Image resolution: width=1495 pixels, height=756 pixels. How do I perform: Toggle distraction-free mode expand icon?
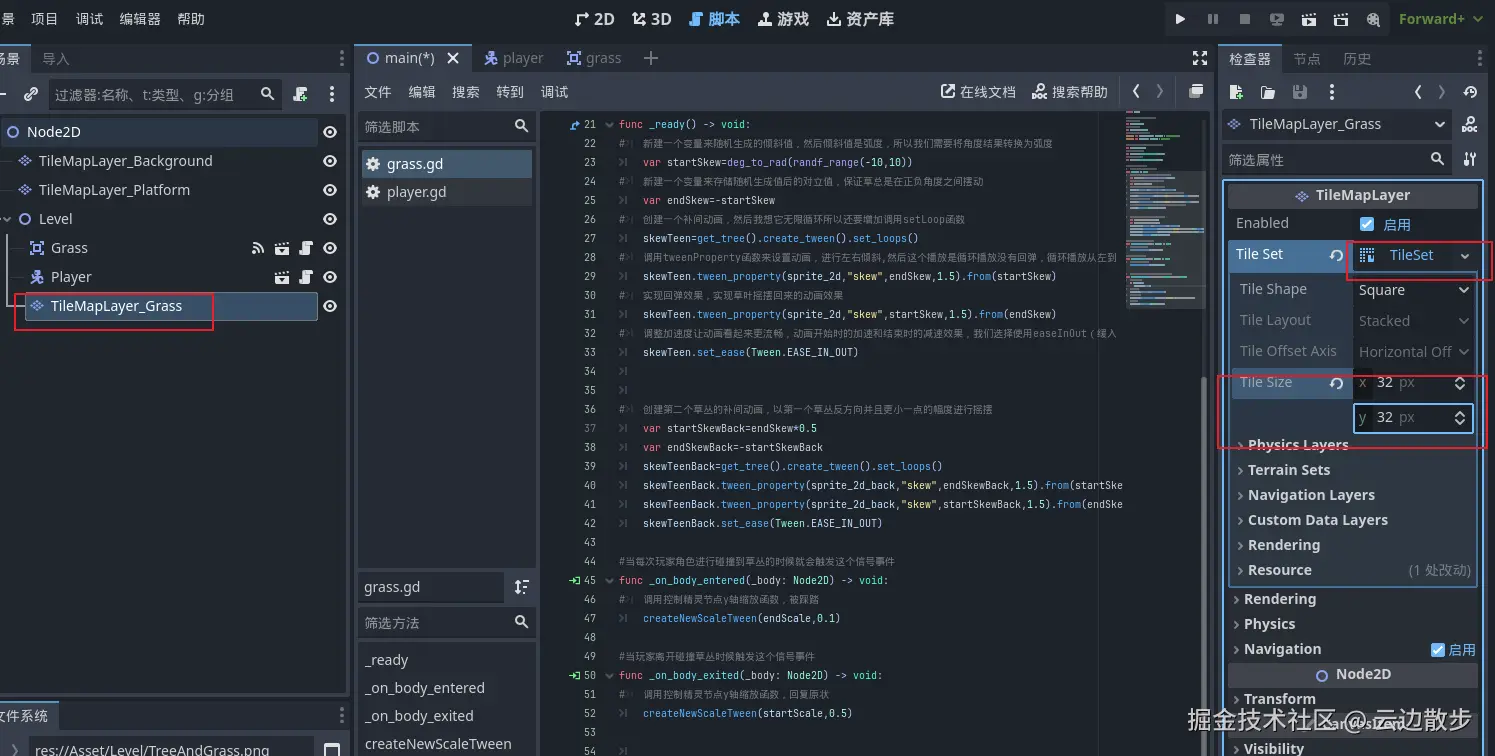point(1200,58)
